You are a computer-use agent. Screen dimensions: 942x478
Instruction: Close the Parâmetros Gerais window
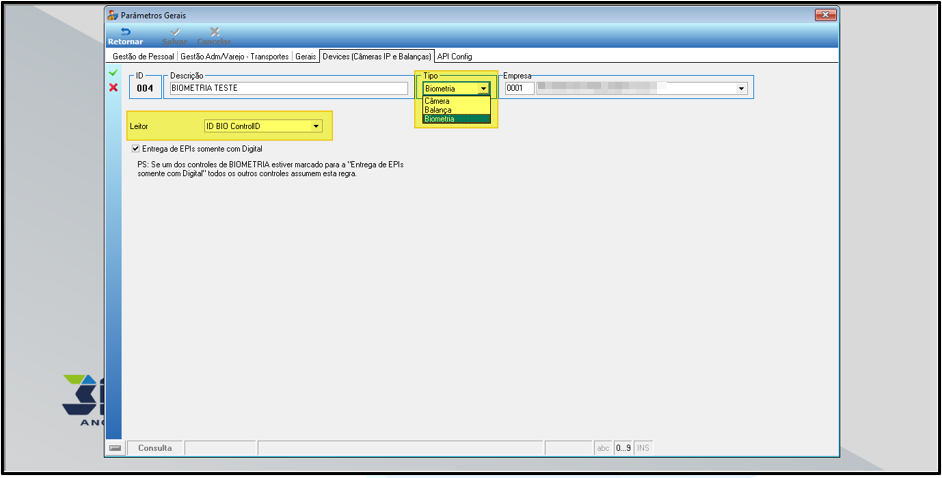pos(825,15)
